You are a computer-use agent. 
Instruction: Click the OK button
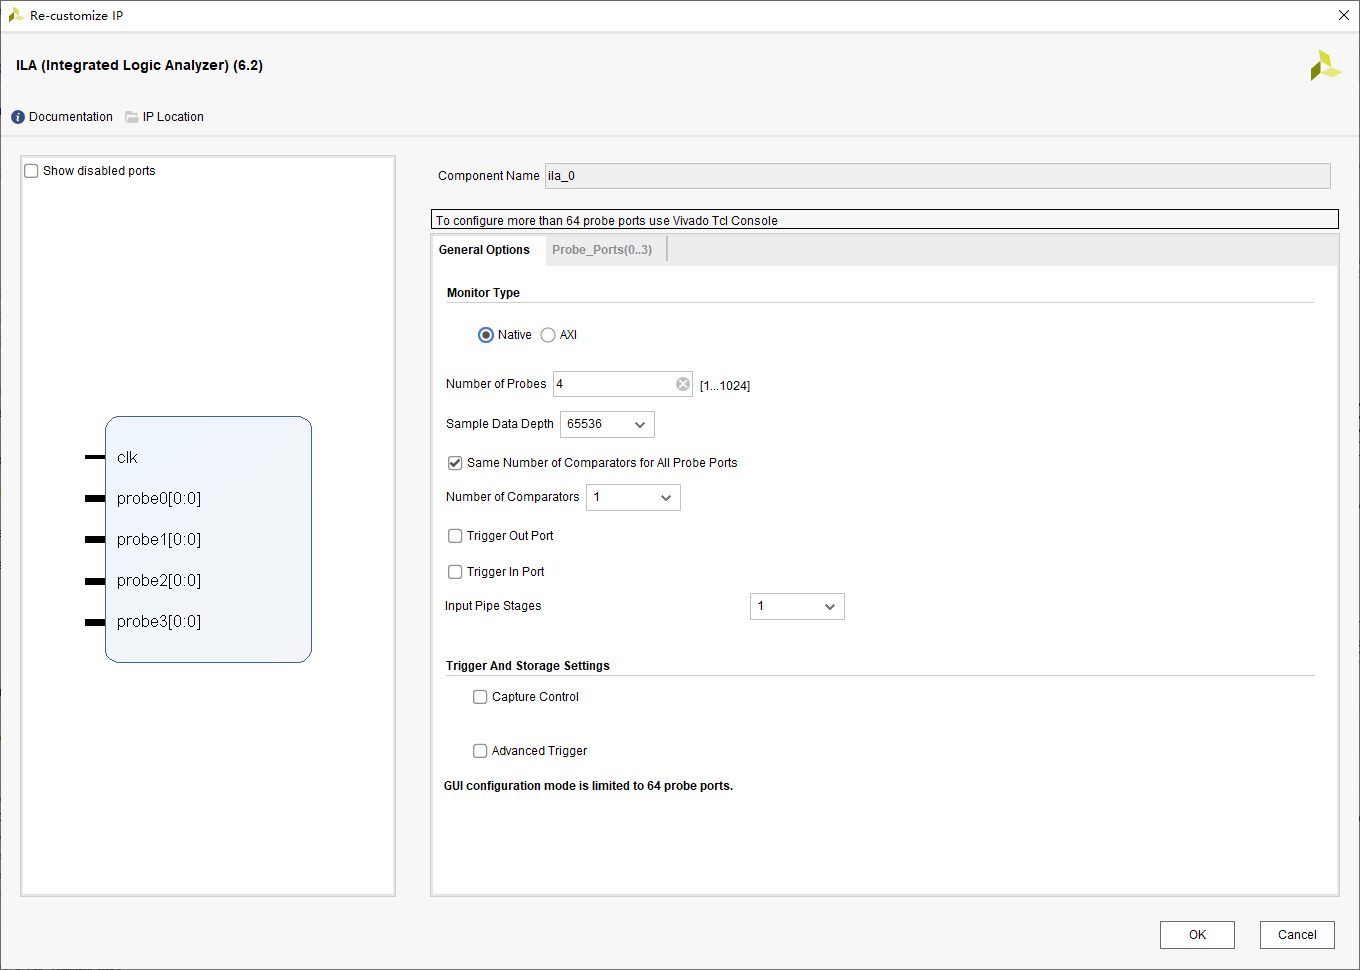tap(1197, 935)
